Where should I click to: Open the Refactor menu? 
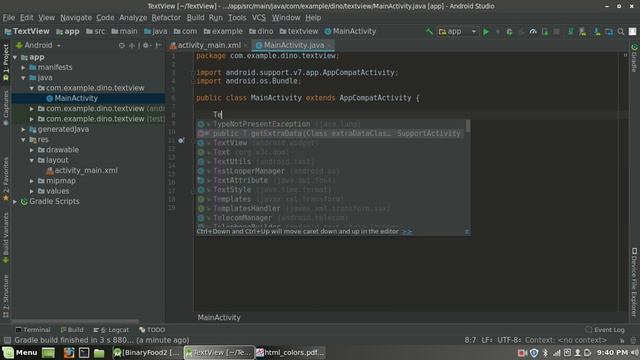tap(166, 18)
